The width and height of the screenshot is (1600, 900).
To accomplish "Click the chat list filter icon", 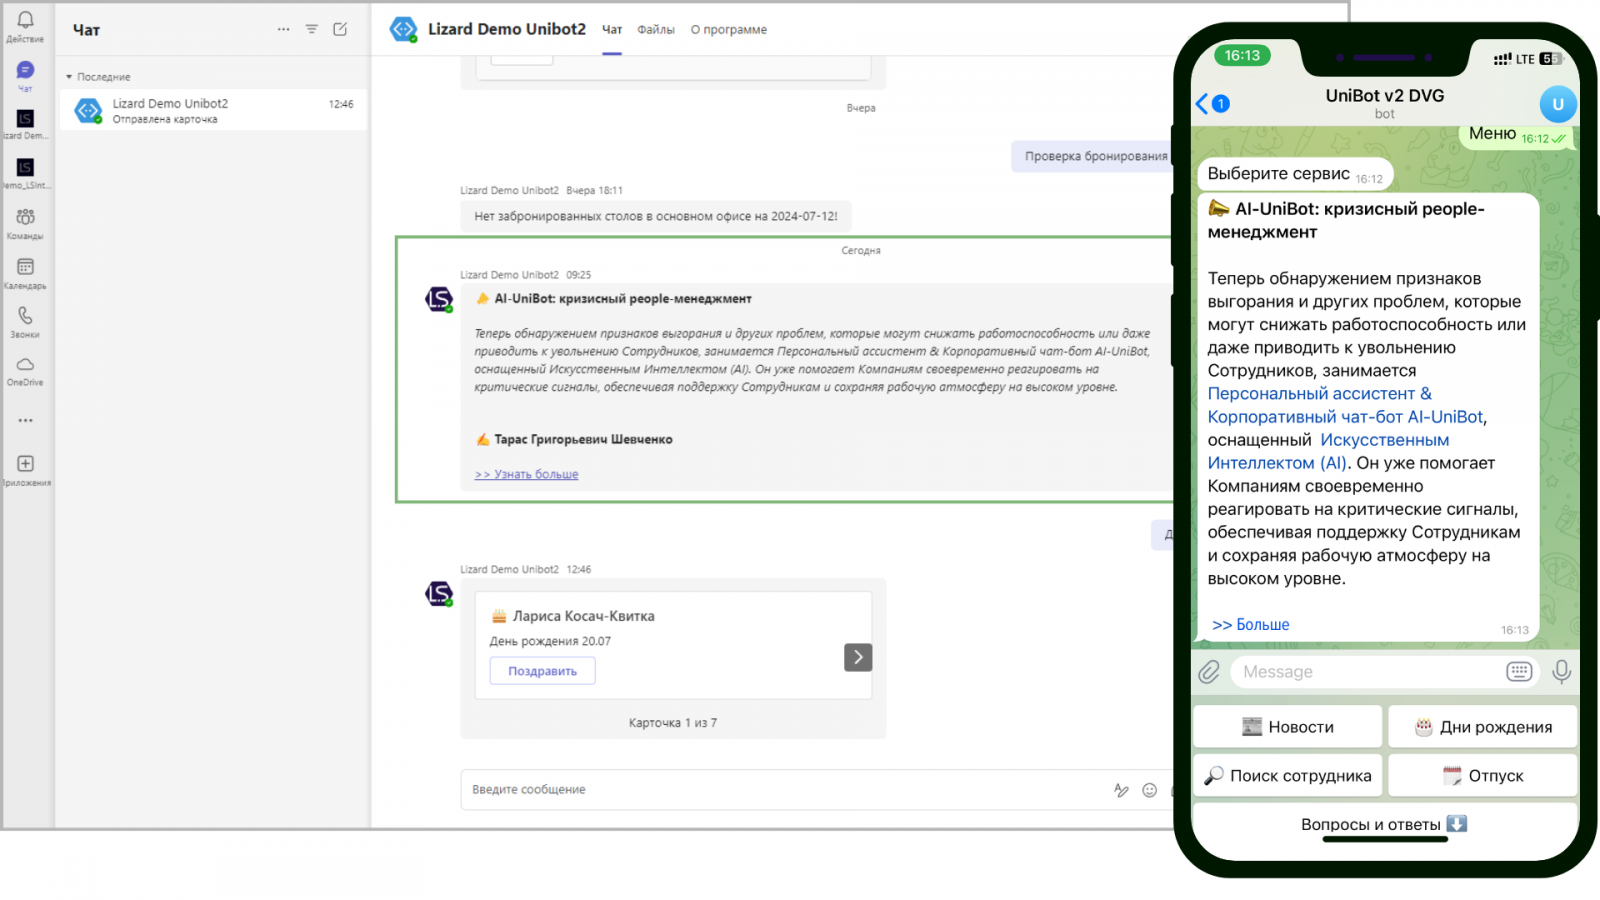I will point(312,29).
